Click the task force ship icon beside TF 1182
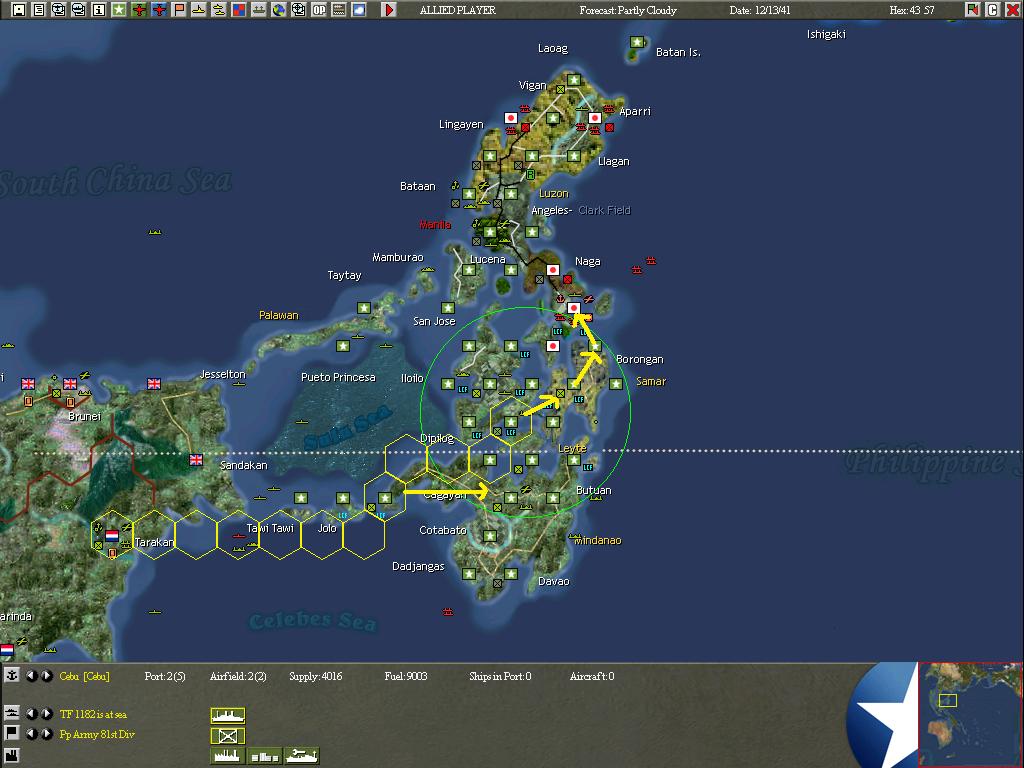This screenshot has height=768, width=1024. click(12, 713)
